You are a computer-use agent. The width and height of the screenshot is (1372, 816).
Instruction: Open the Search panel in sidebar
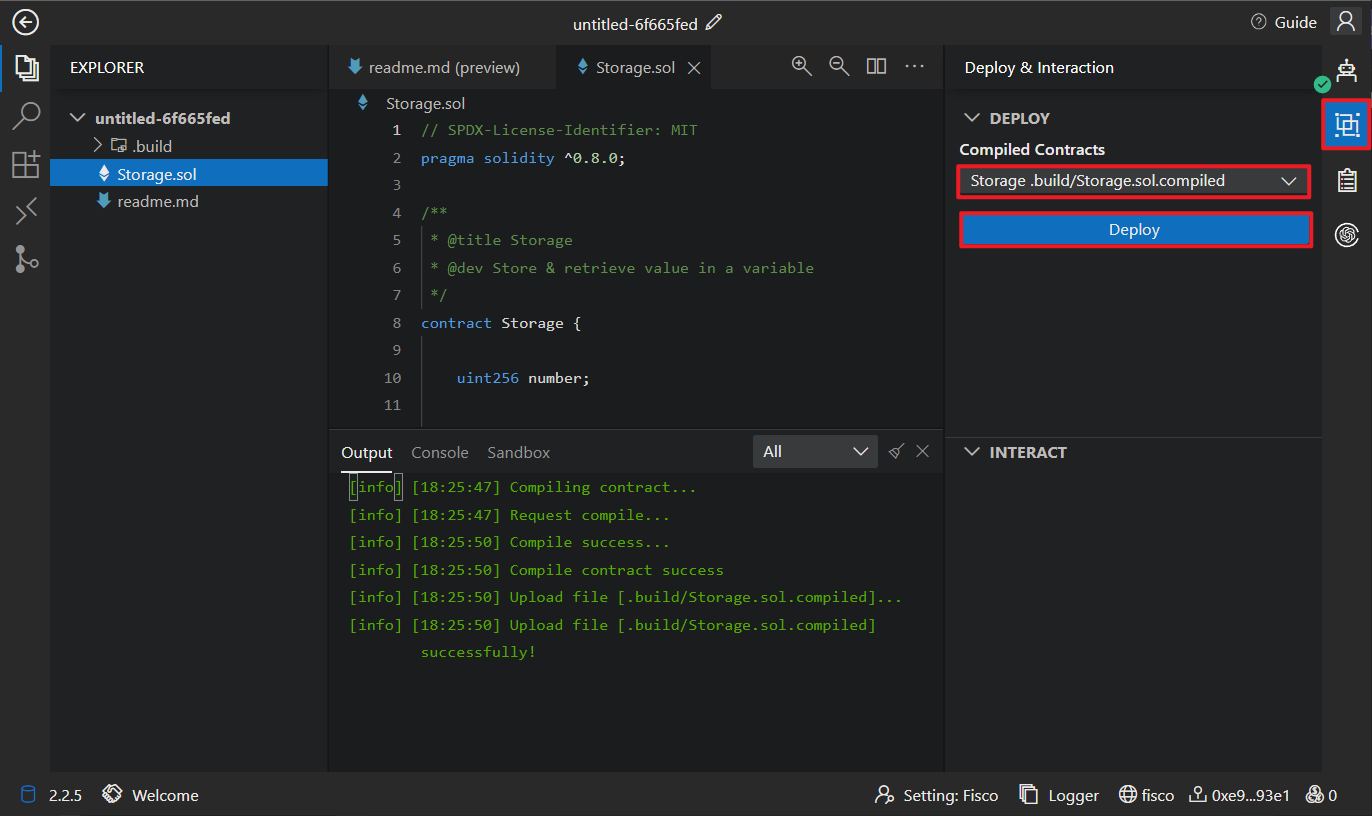pyautogui.click(x=25, y=116)
